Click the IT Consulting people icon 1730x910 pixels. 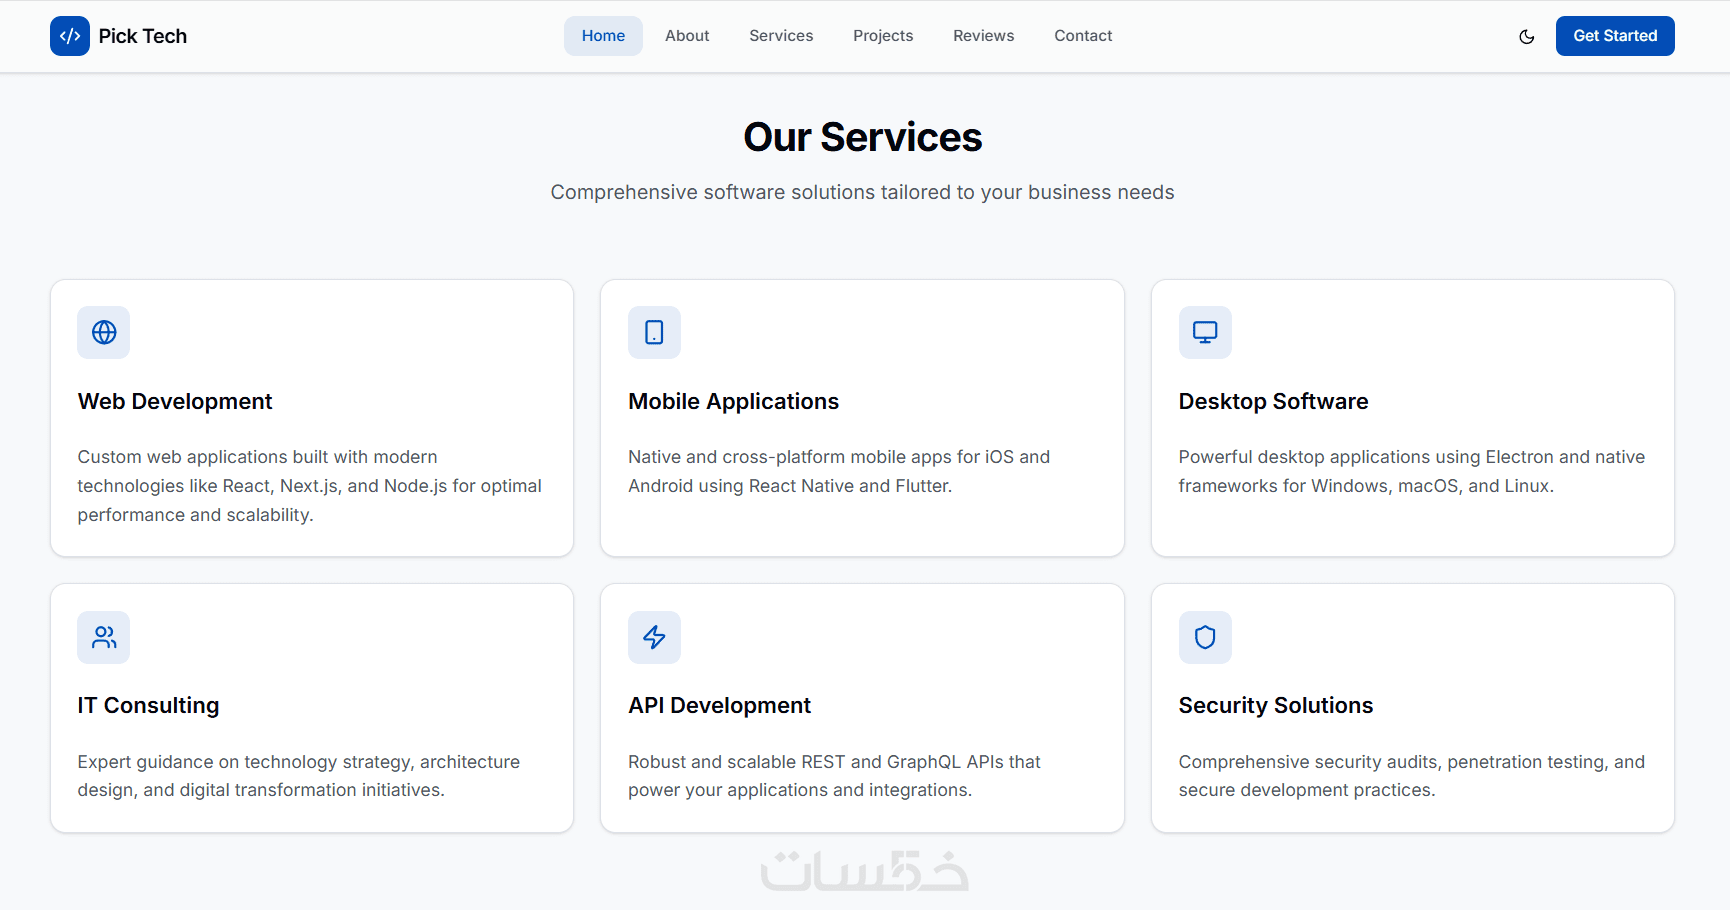pos(104,637)
